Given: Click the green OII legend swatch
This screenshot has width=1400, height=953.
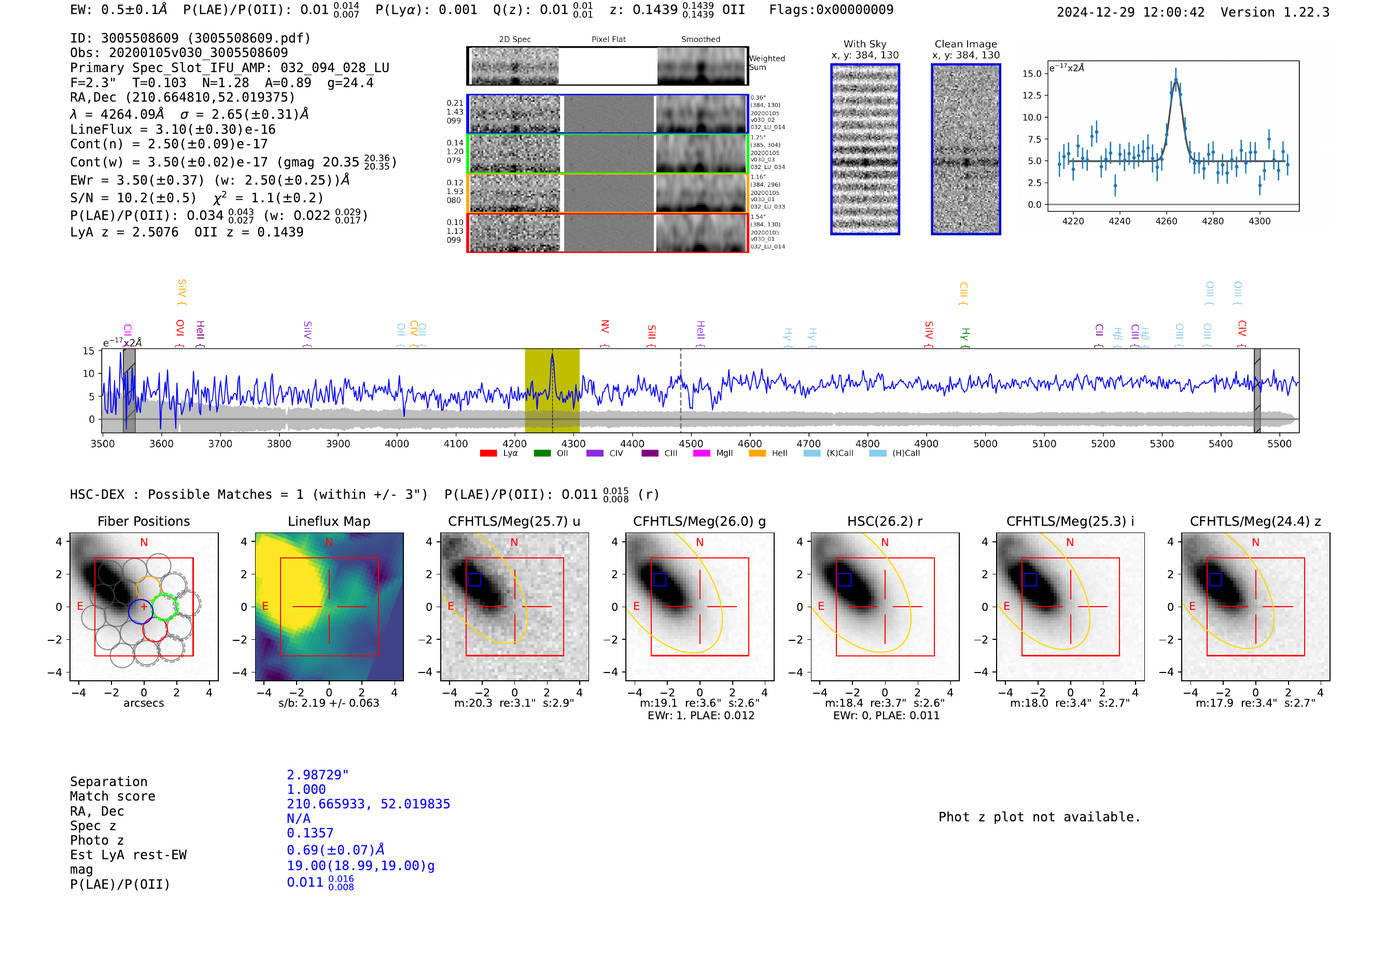Looking at the screenshot, I should [542, 454].
